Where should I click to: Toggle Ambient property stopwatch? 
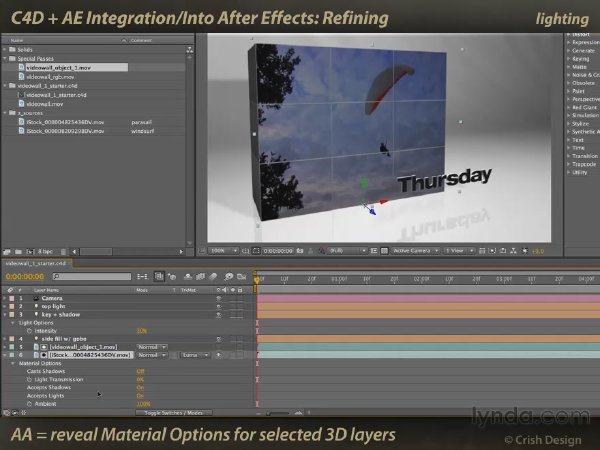coord(29,404)
